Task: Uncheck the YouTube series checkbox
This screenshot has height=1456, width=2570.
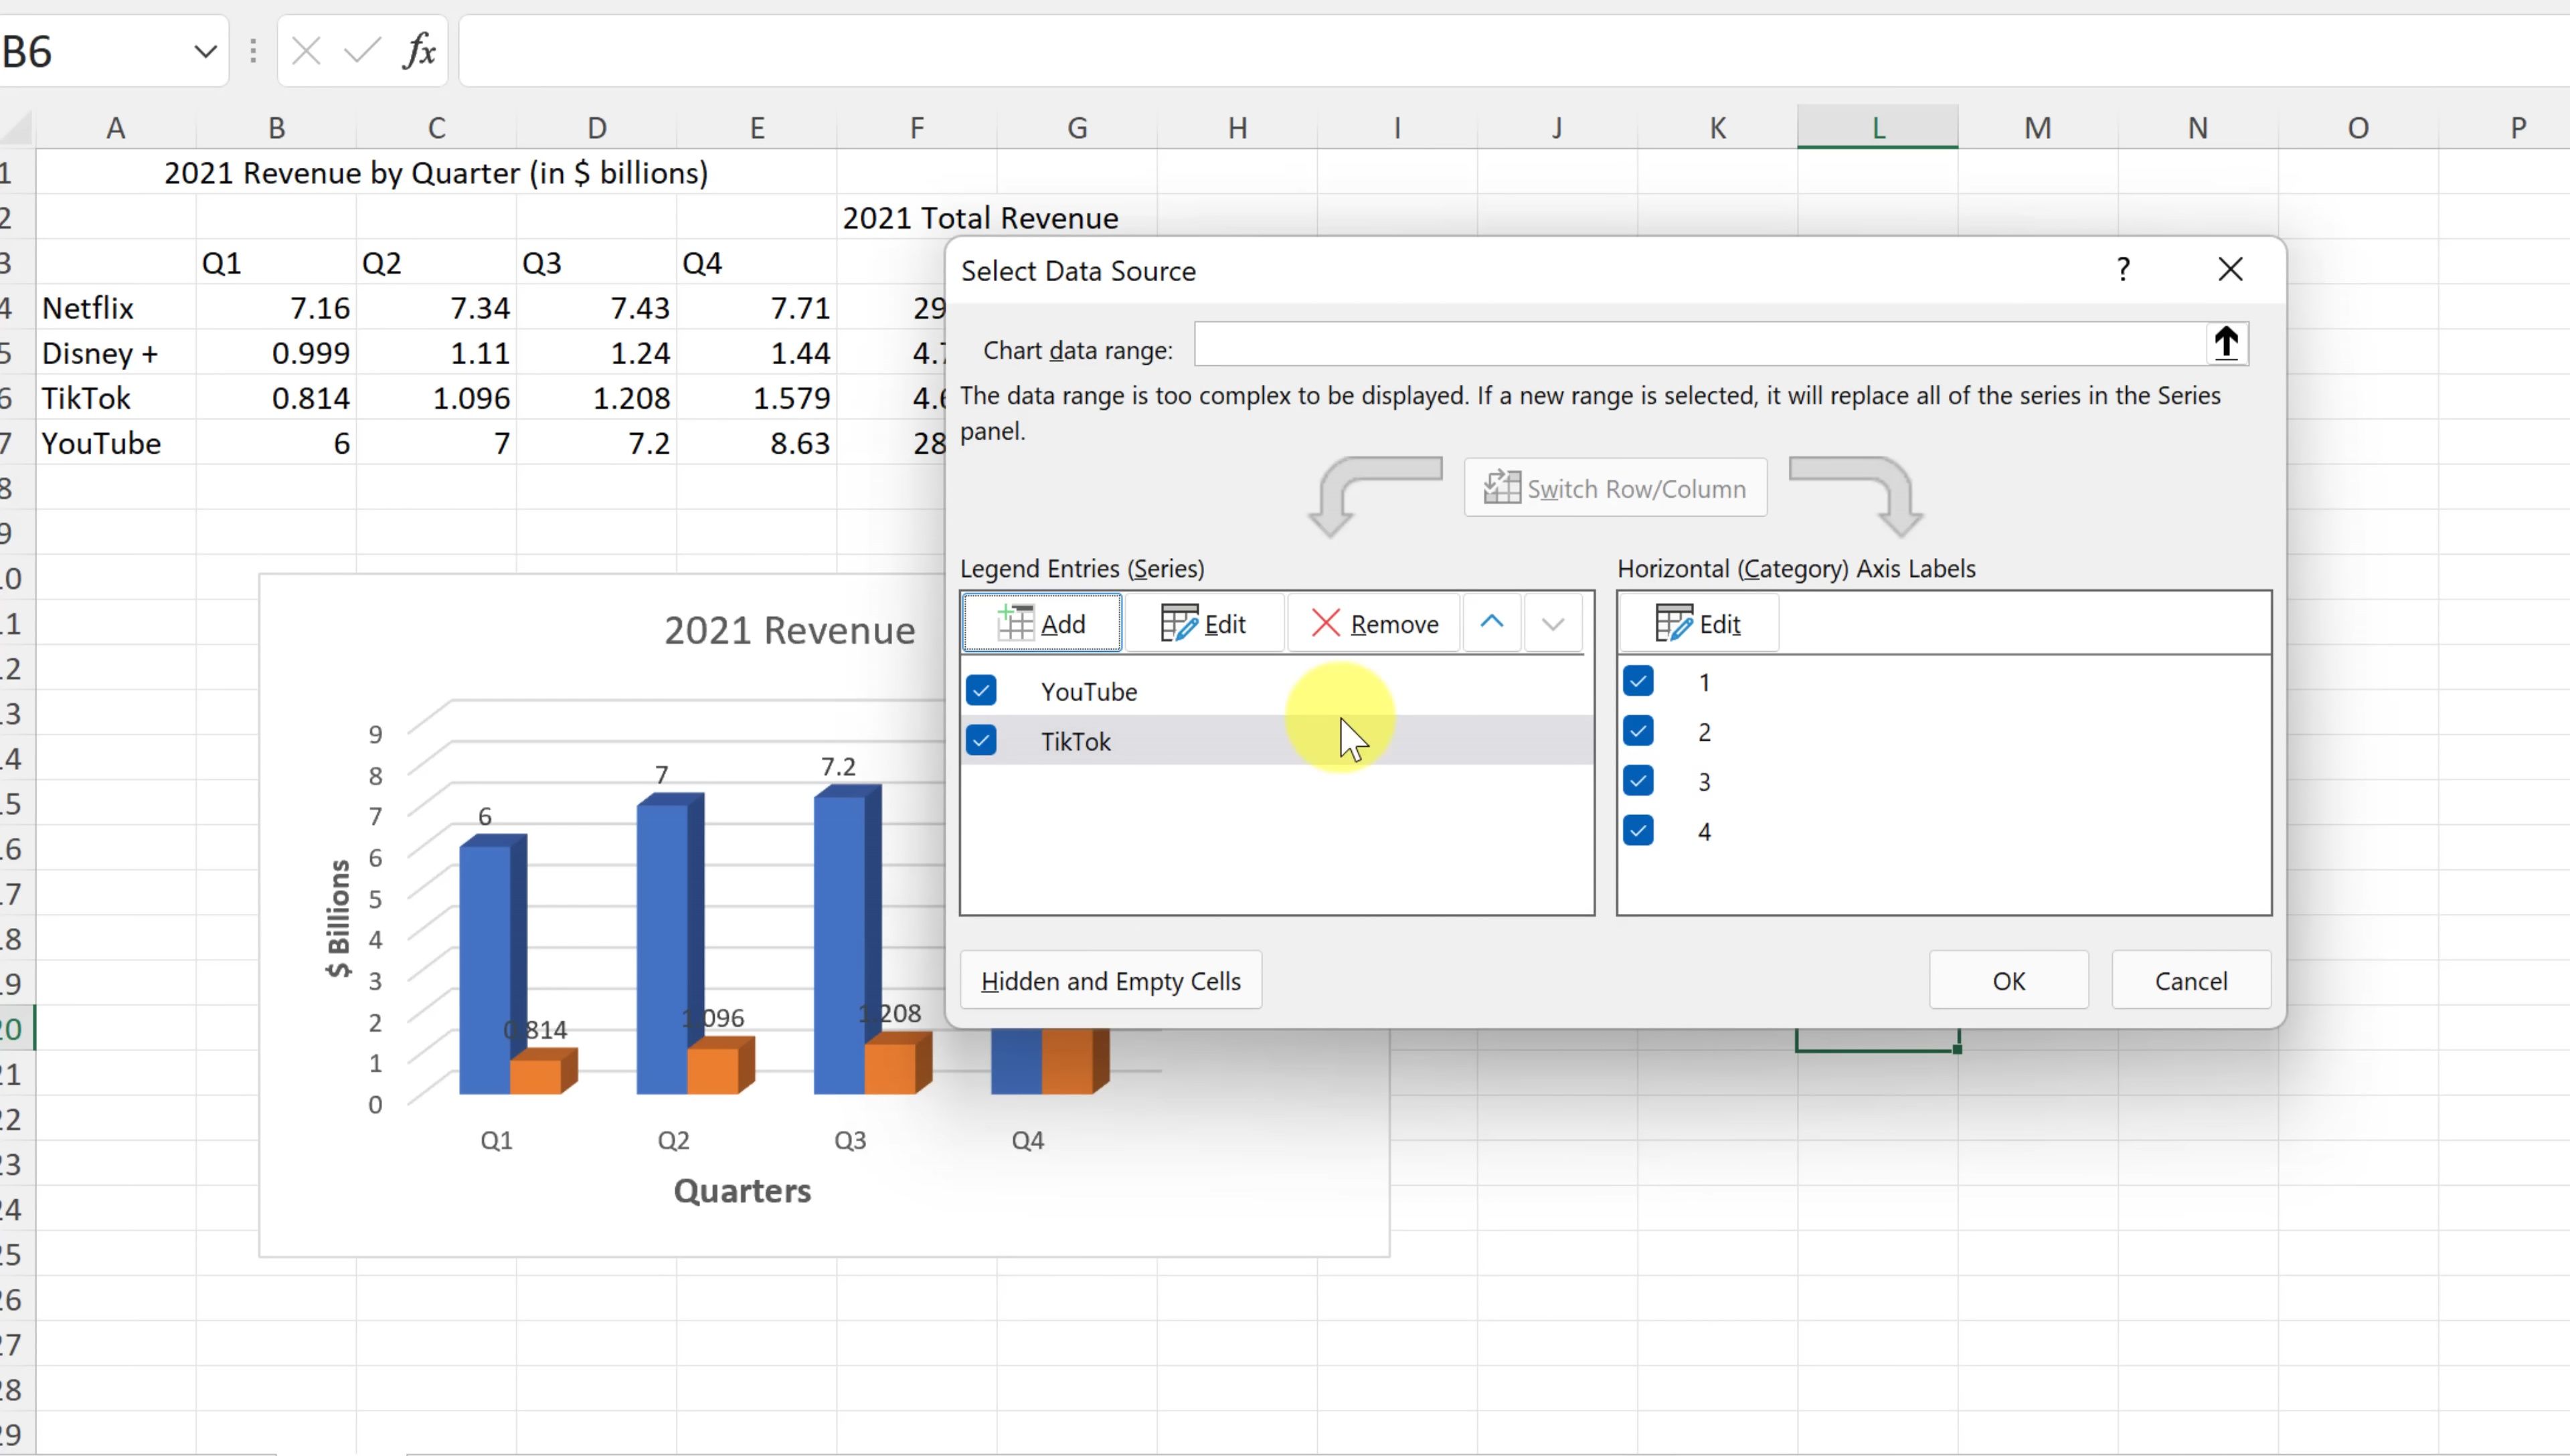Action: (x=981, y=690)
